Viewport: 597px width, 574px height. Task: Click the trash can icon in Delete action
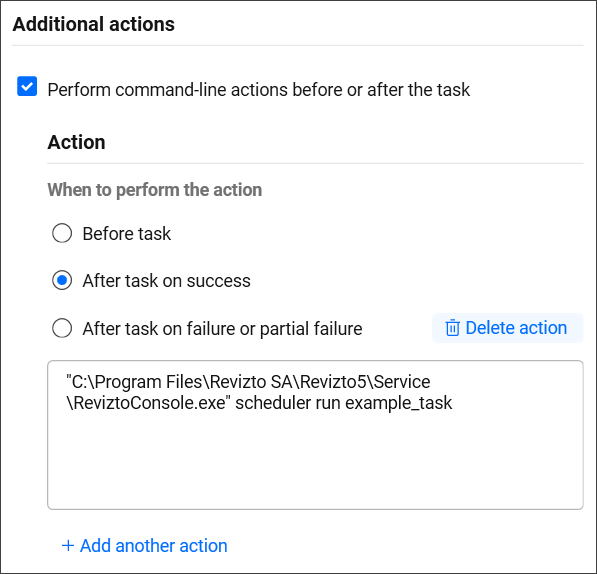pyautogui.click(x=452, y=328)
